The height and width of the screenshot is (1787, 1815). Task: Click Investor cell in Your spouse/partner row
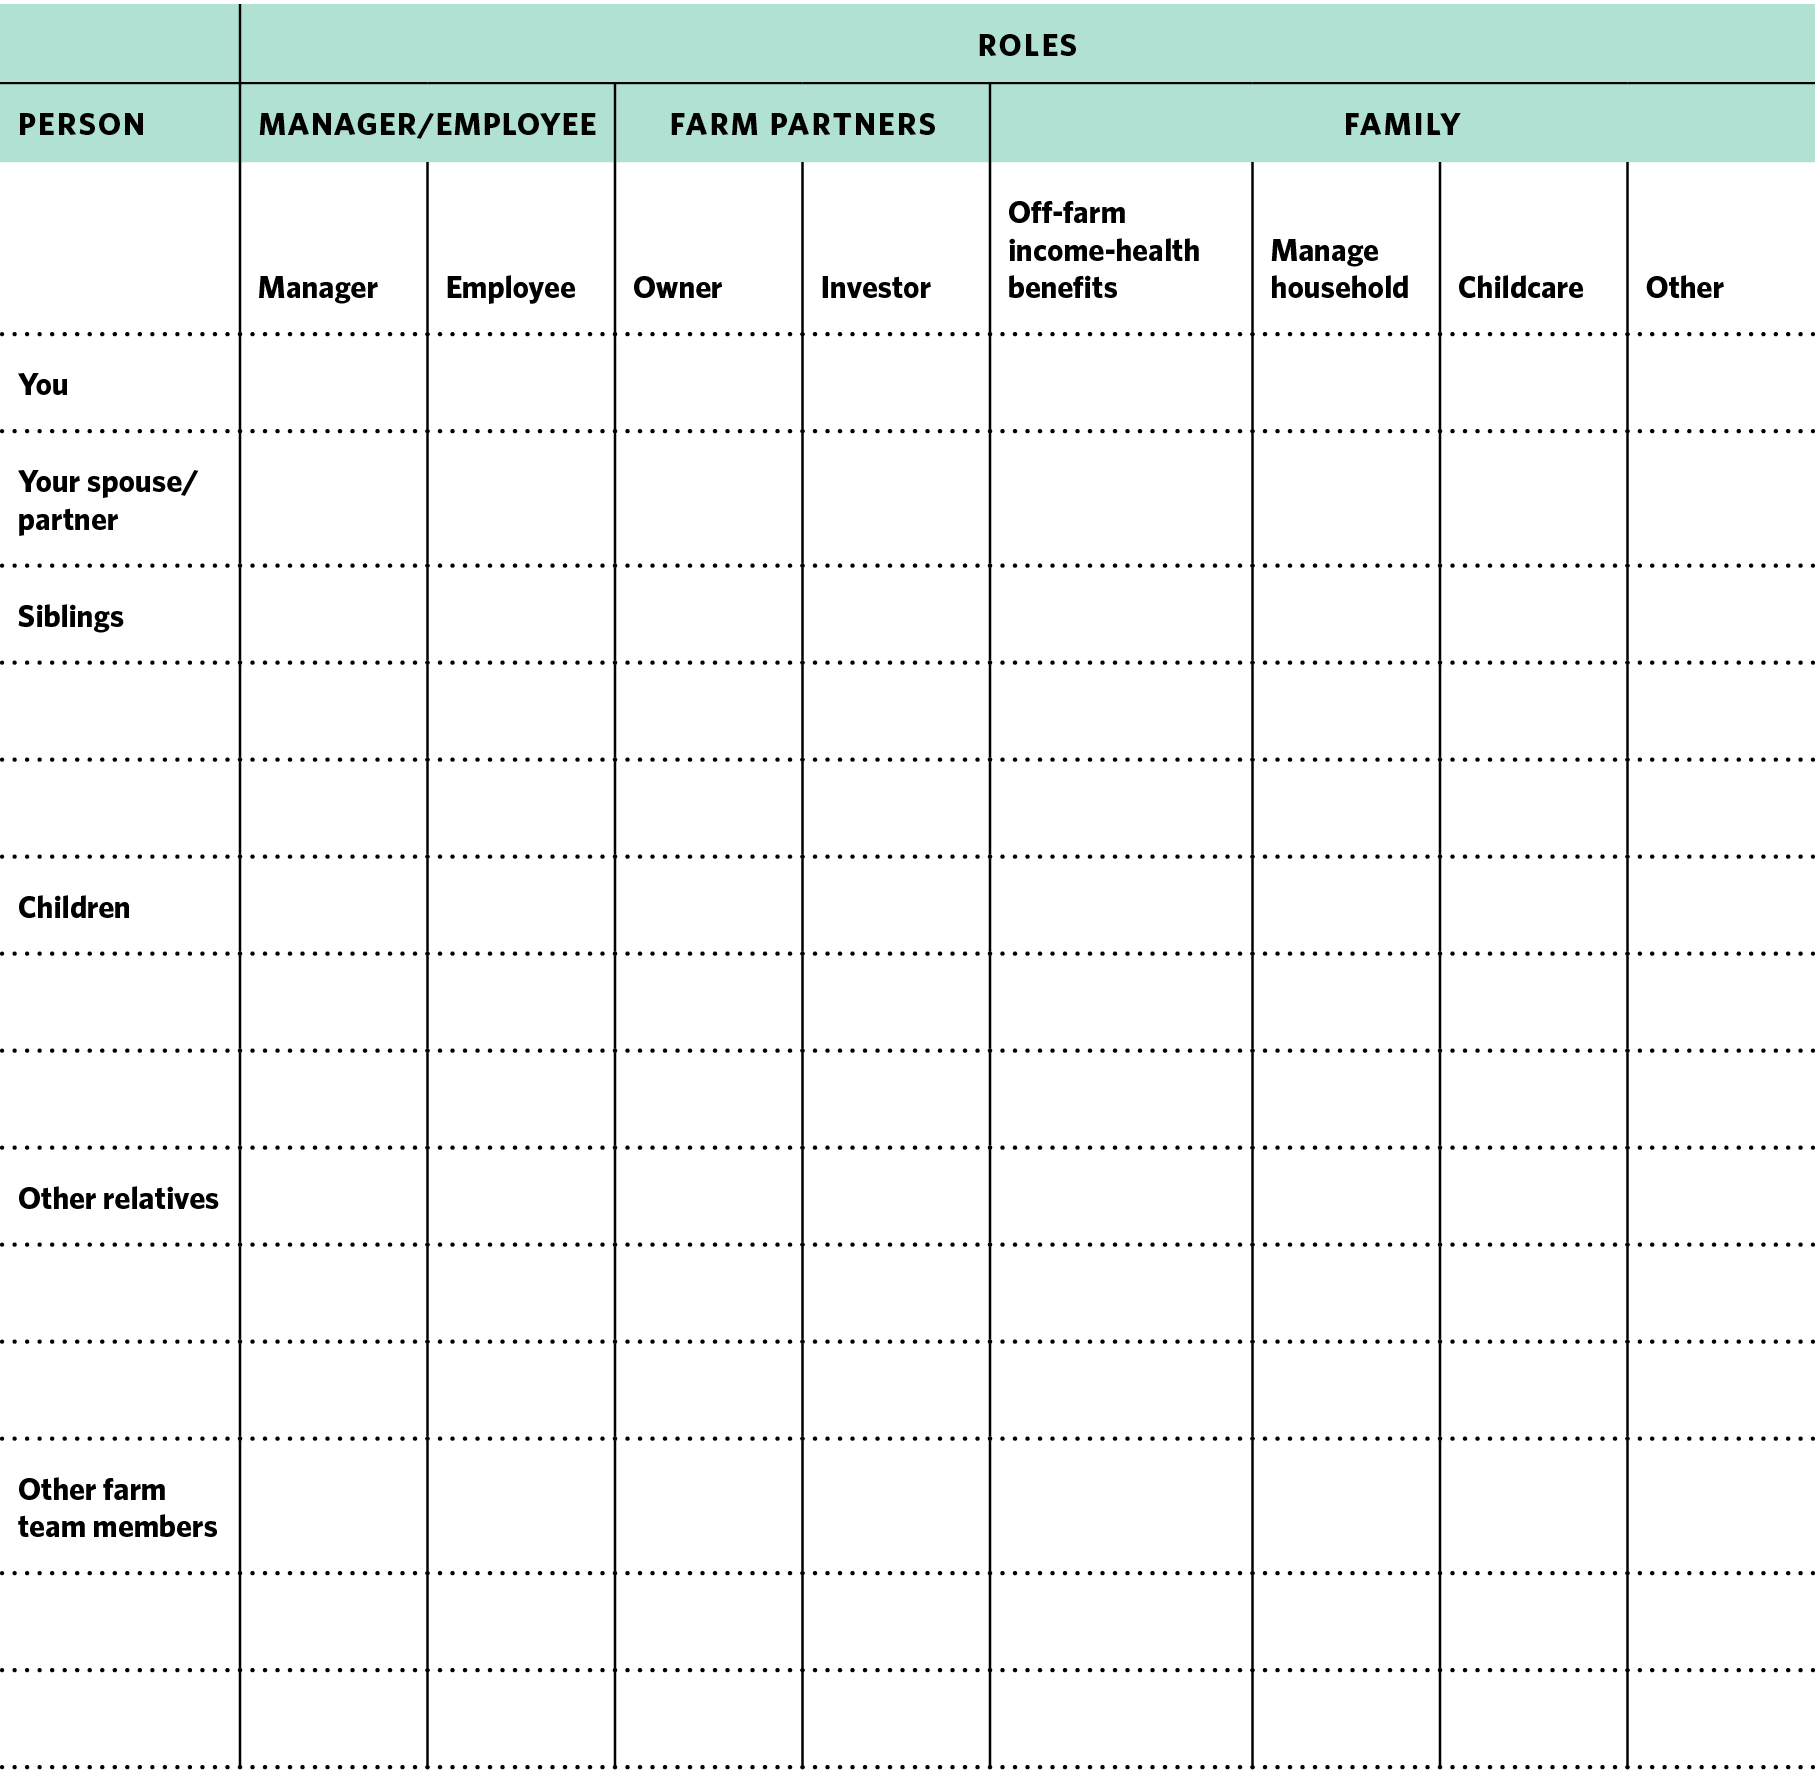pos(896,499)
